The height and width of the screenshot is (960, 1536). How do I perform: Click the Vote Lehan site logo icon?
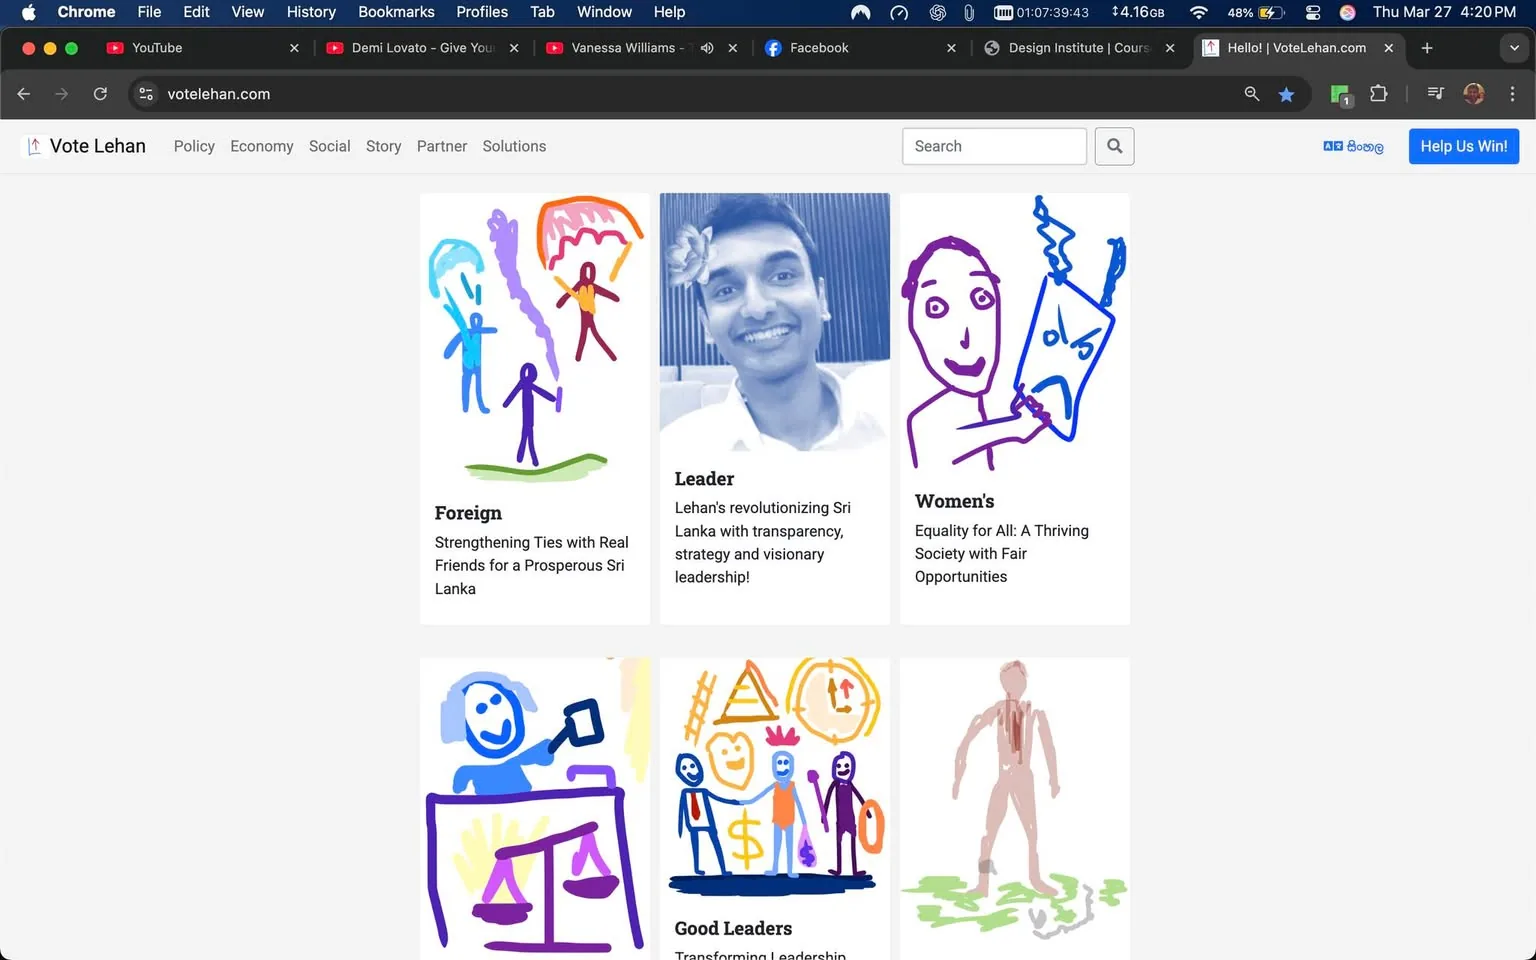point(34,146)
